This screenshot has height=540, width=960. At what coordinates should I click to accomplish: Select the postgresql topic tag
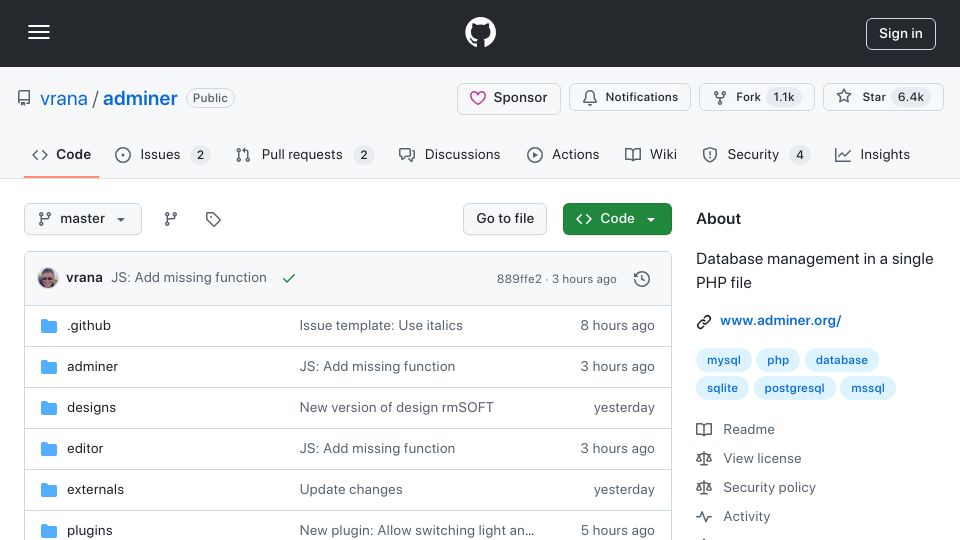[x=794, y=388]
